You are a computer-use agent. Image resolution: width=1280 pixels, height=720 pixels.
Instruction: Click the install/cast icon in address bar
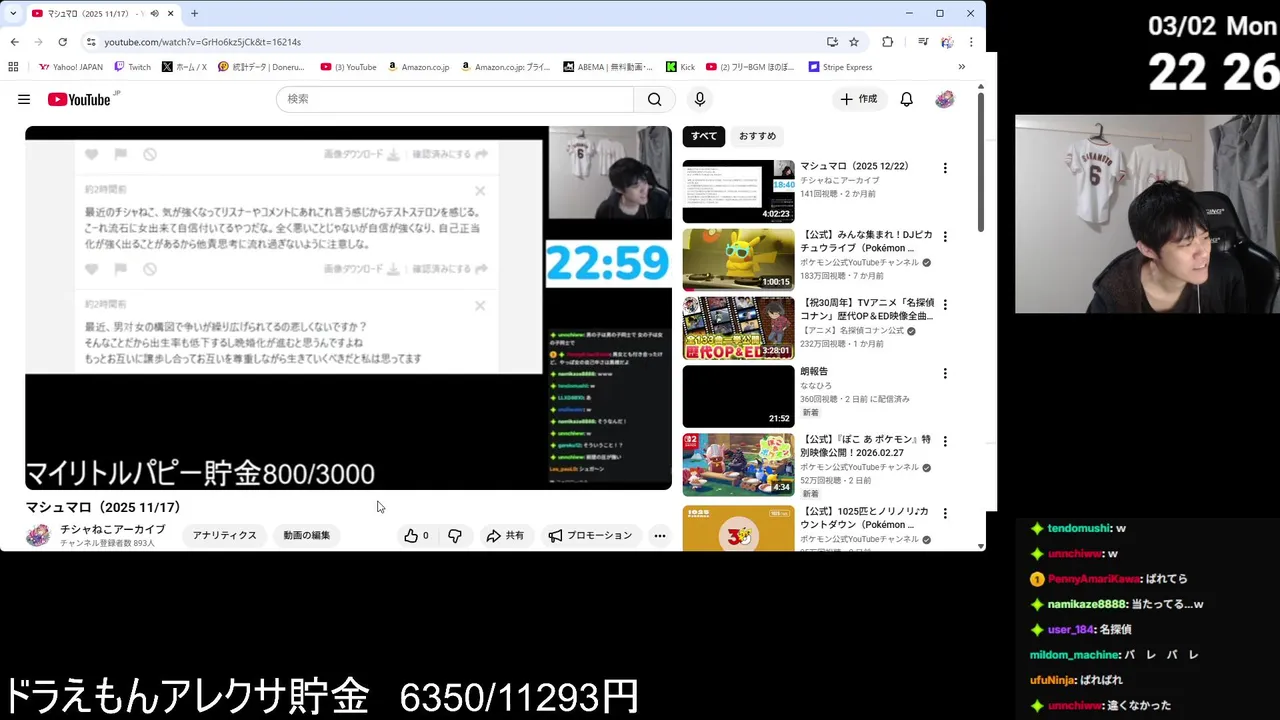832,42
